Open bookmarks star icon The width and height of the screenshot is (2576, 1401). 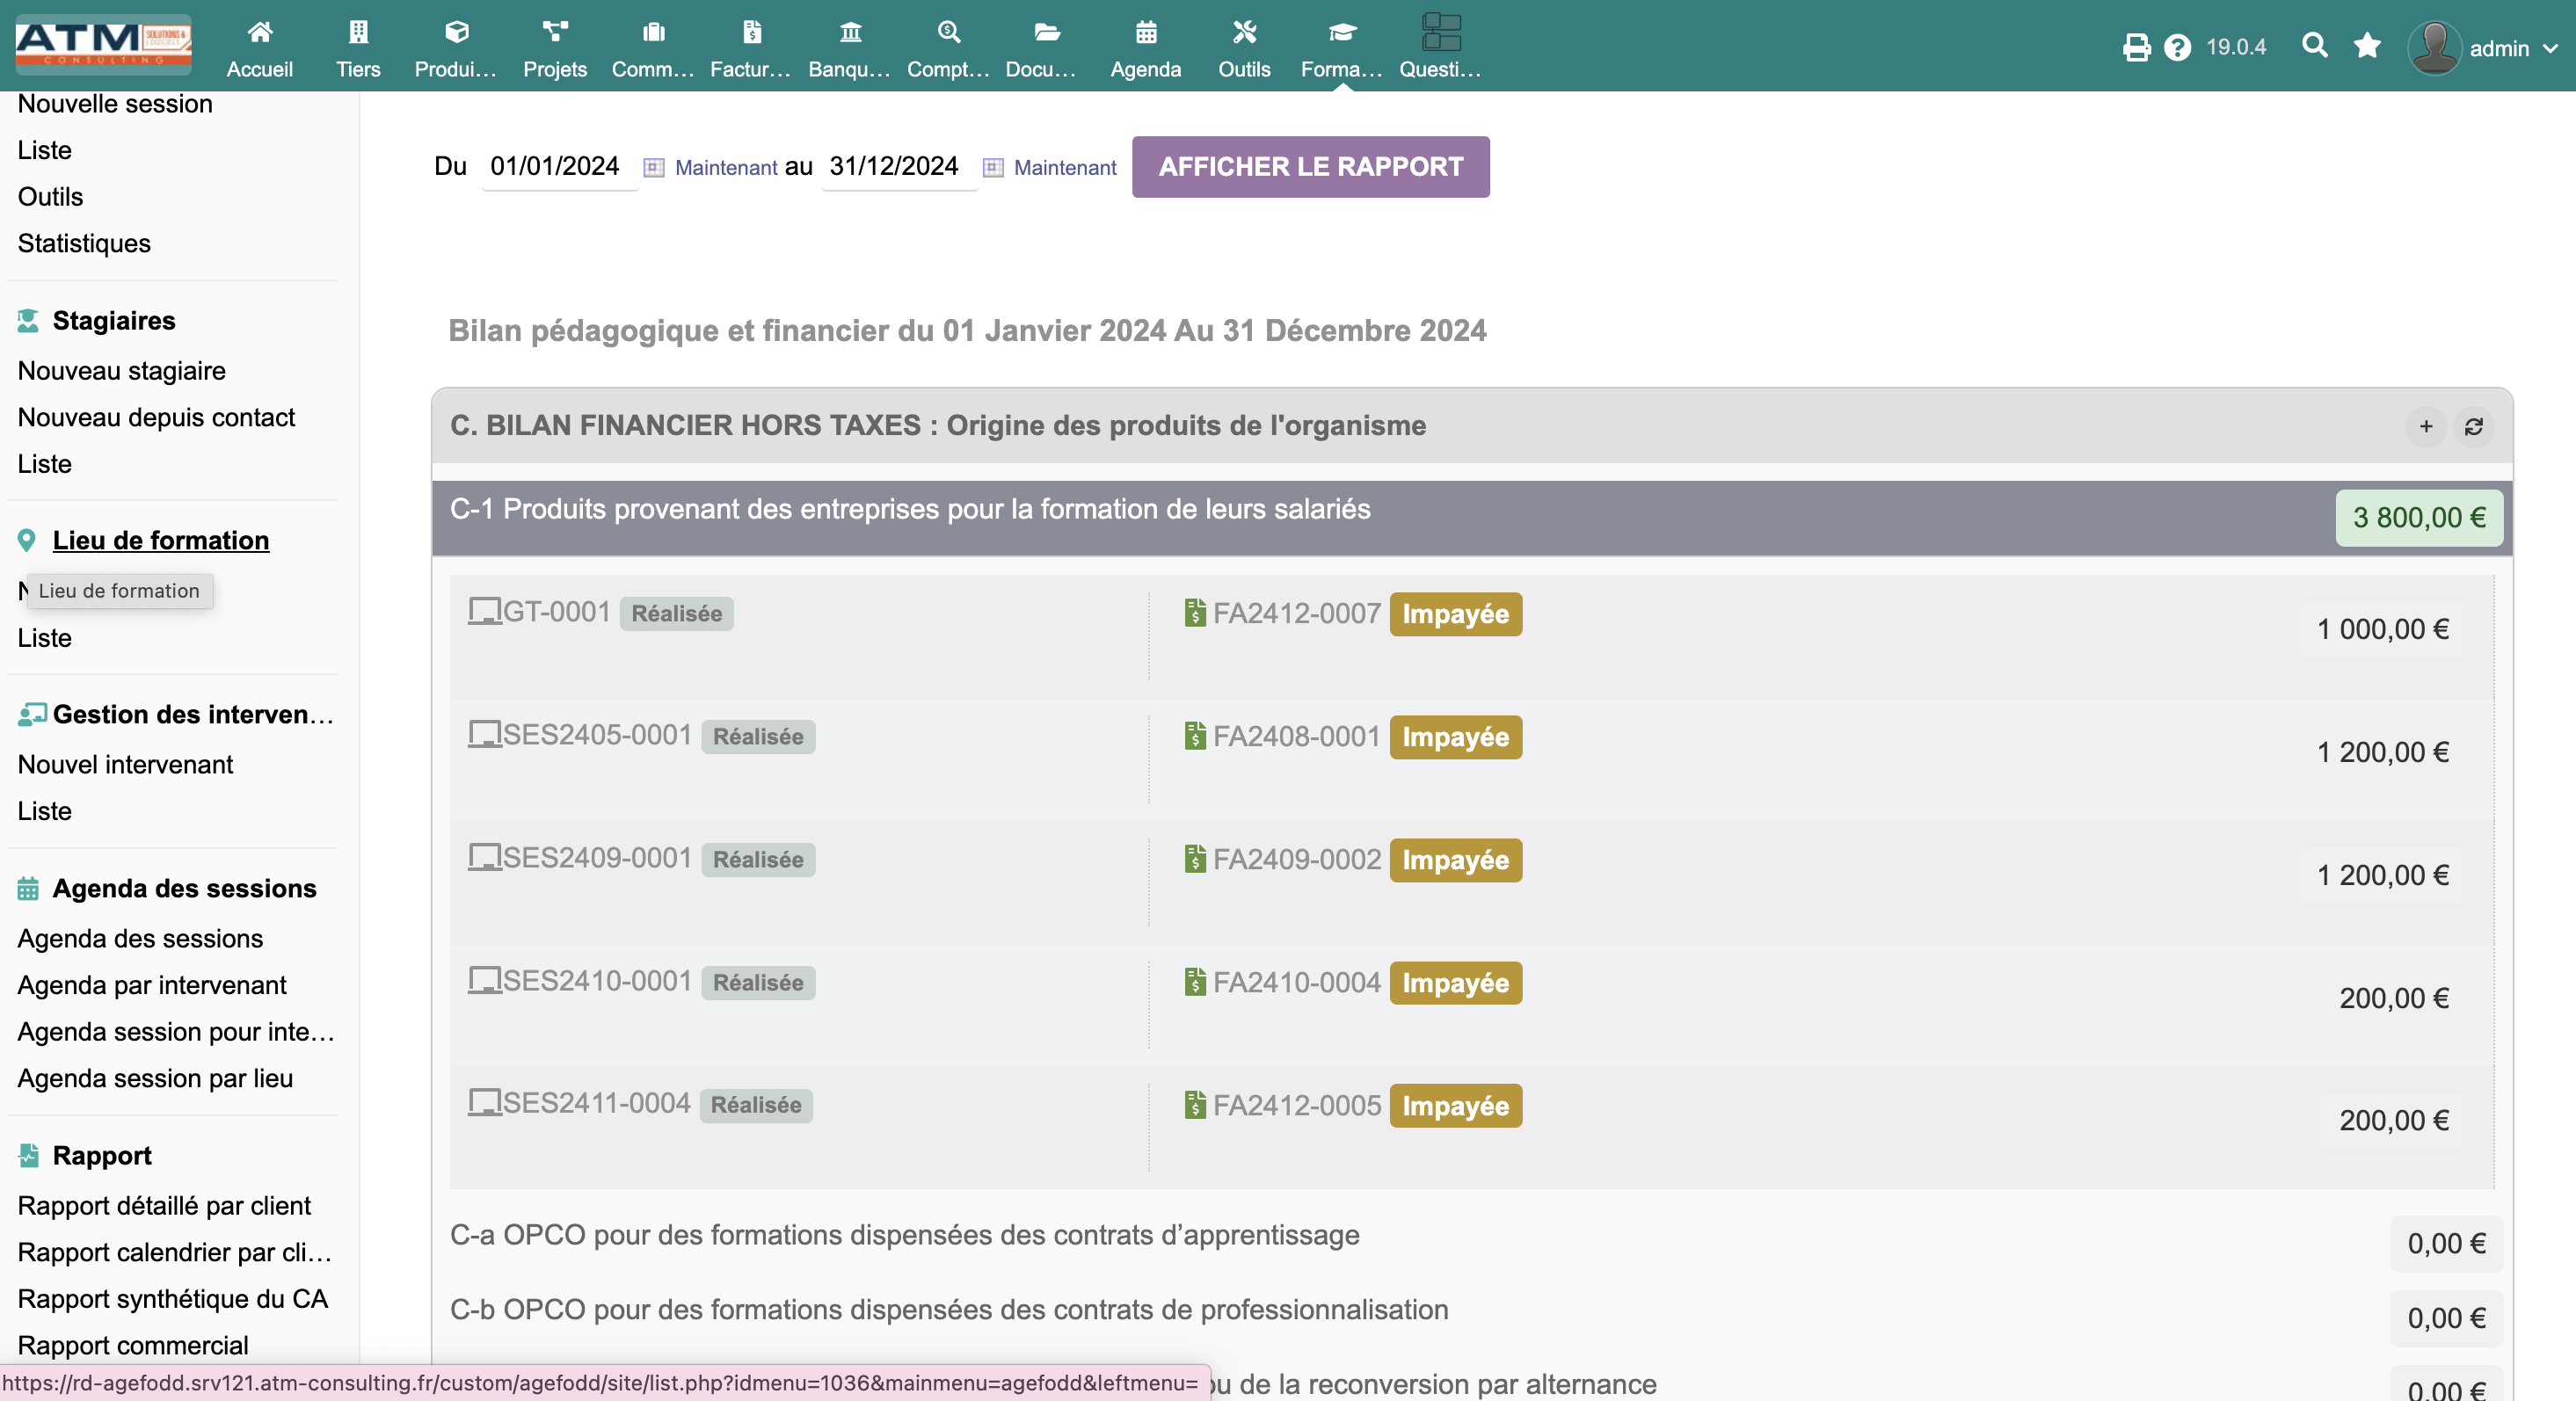[x=2367, y=45]
